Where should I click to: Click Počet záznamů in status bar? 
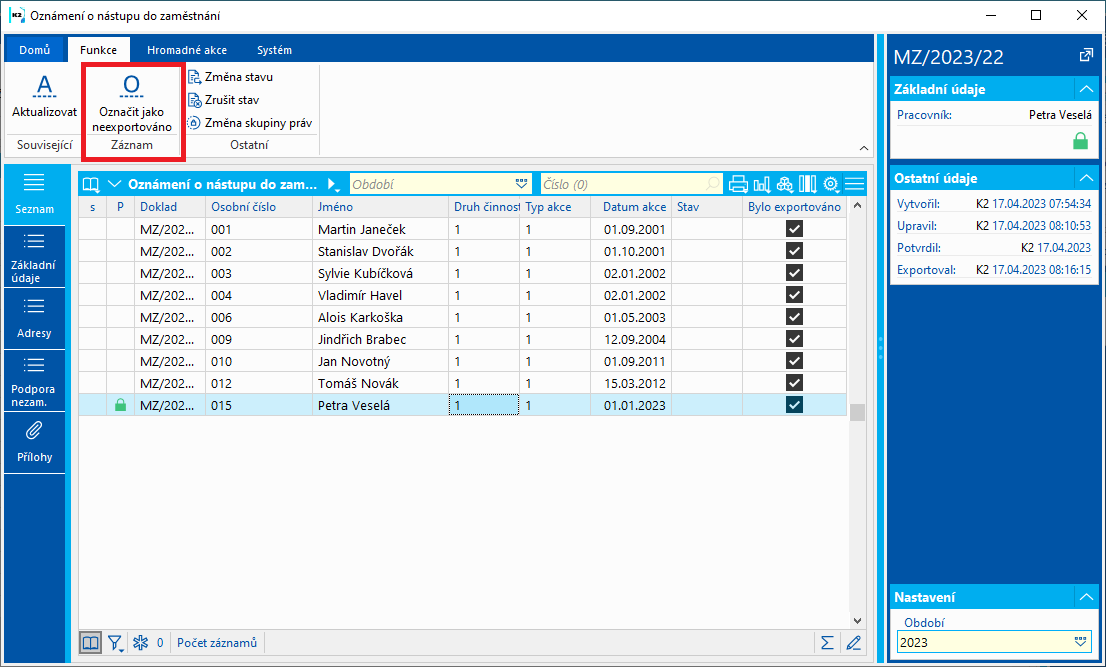pyautogui.click(x=217, y=642)
